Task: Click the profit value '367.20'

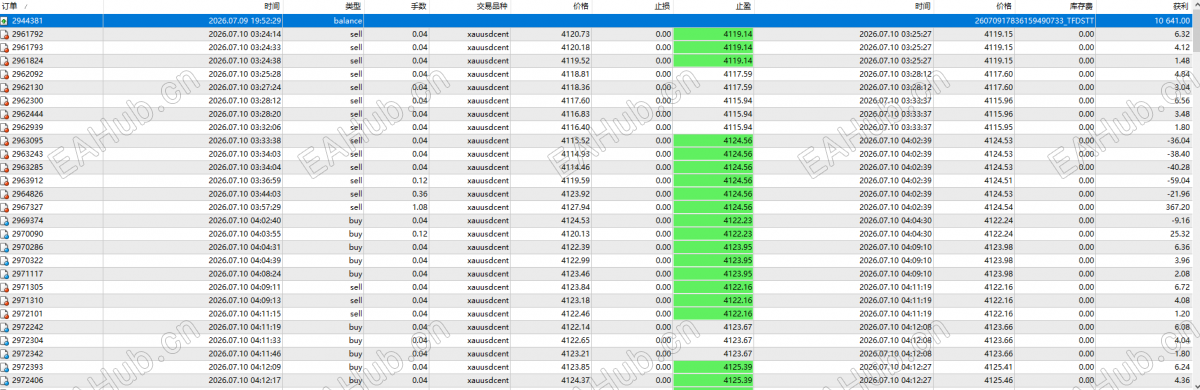Action: 1177,207
